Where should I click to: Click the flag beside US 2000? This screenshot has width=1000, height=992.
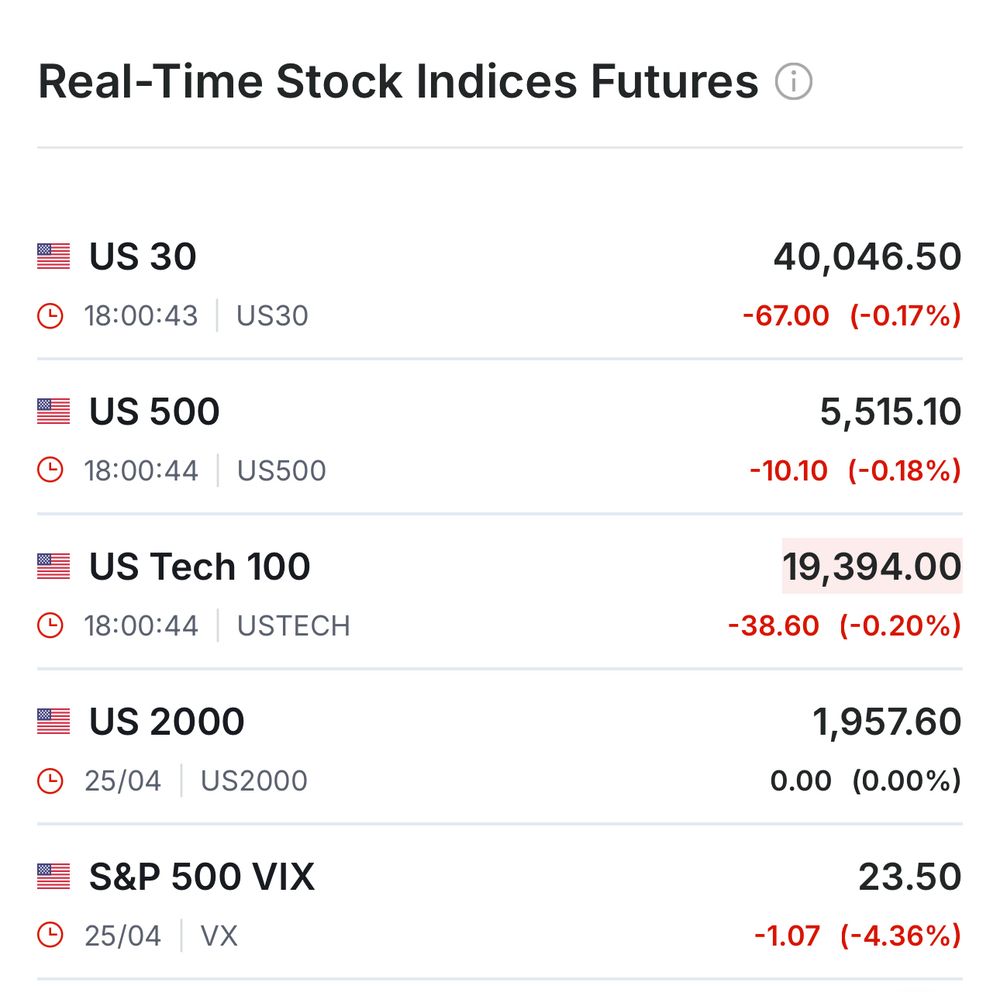54,722
